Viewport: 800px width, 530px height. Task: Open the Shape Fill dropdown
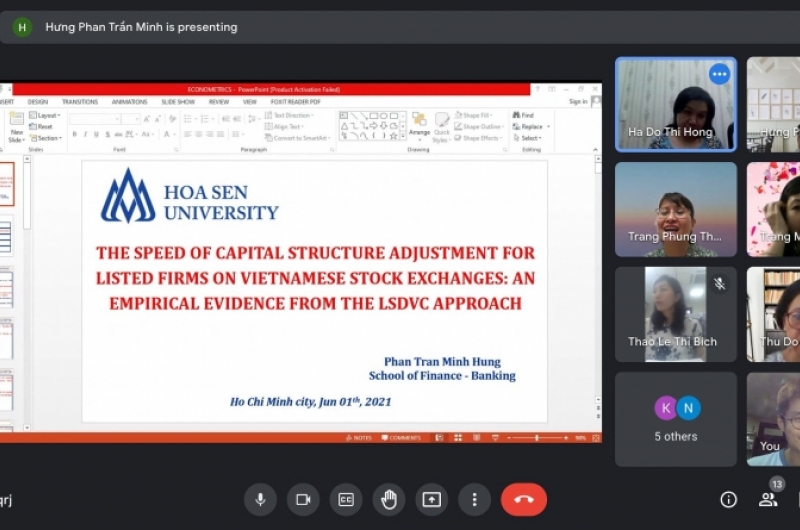coord(480,115)
